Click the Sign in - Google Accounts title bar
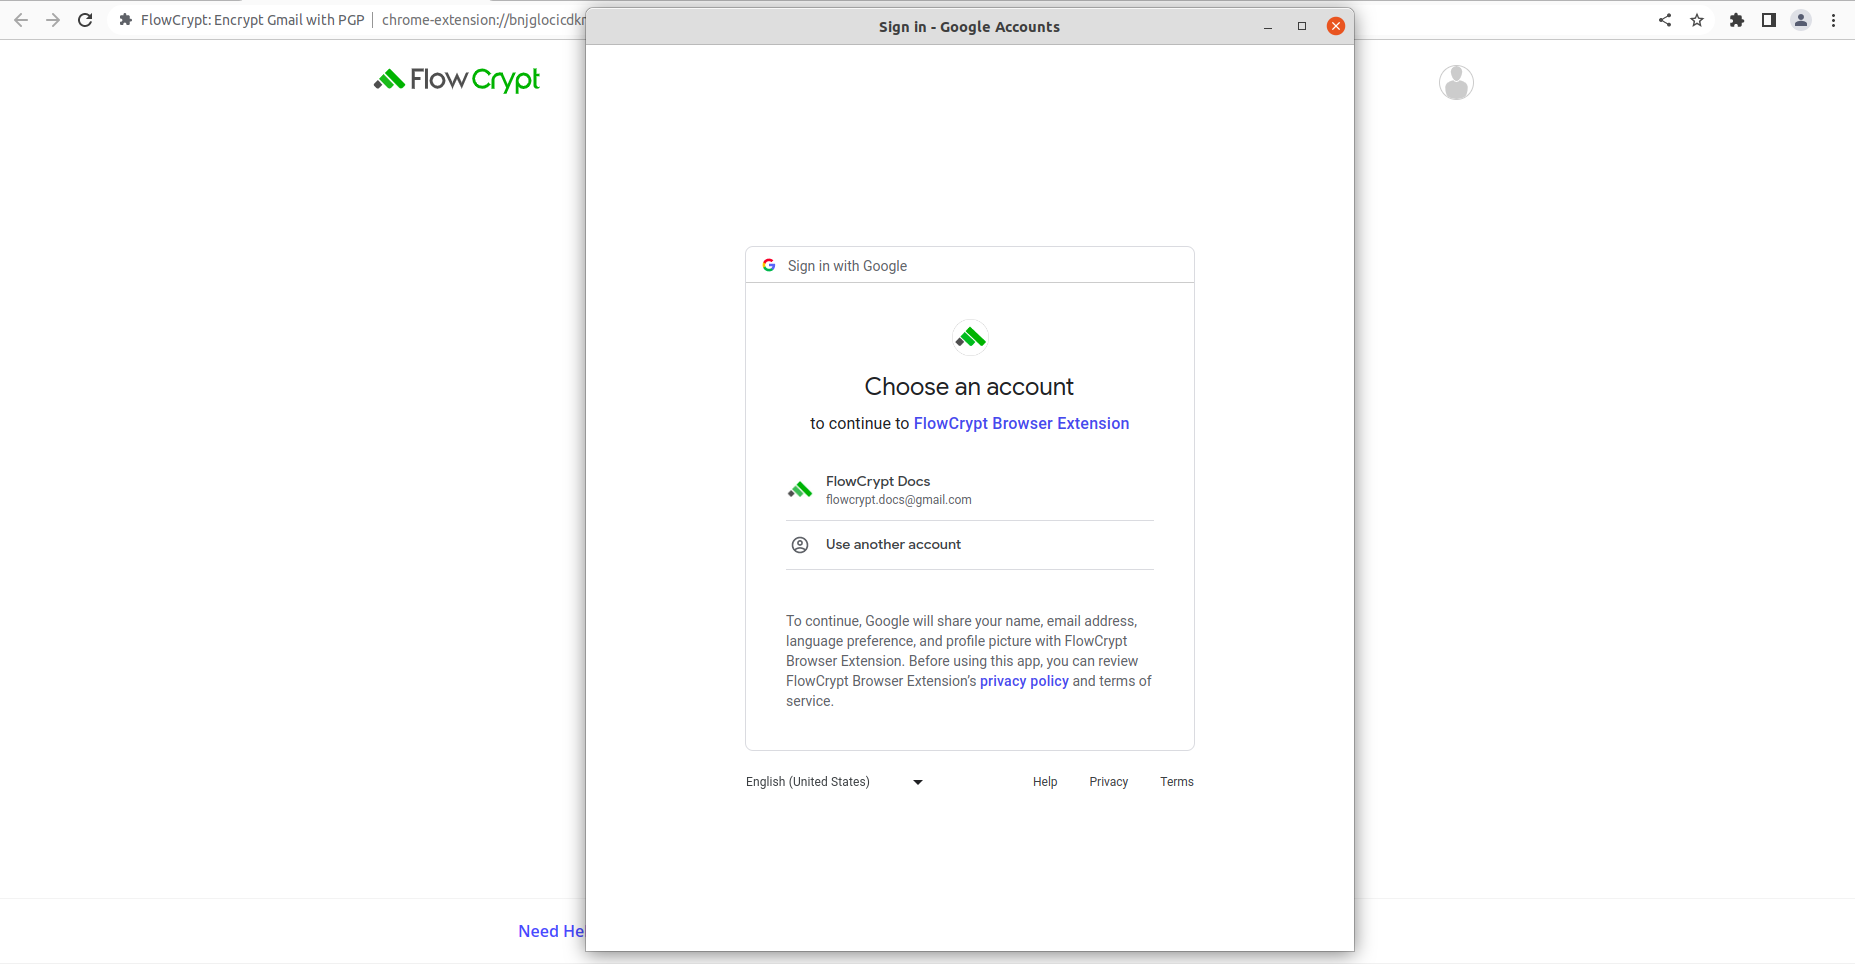This screenshot has width=1855, height=964. [x=969, y=27]
